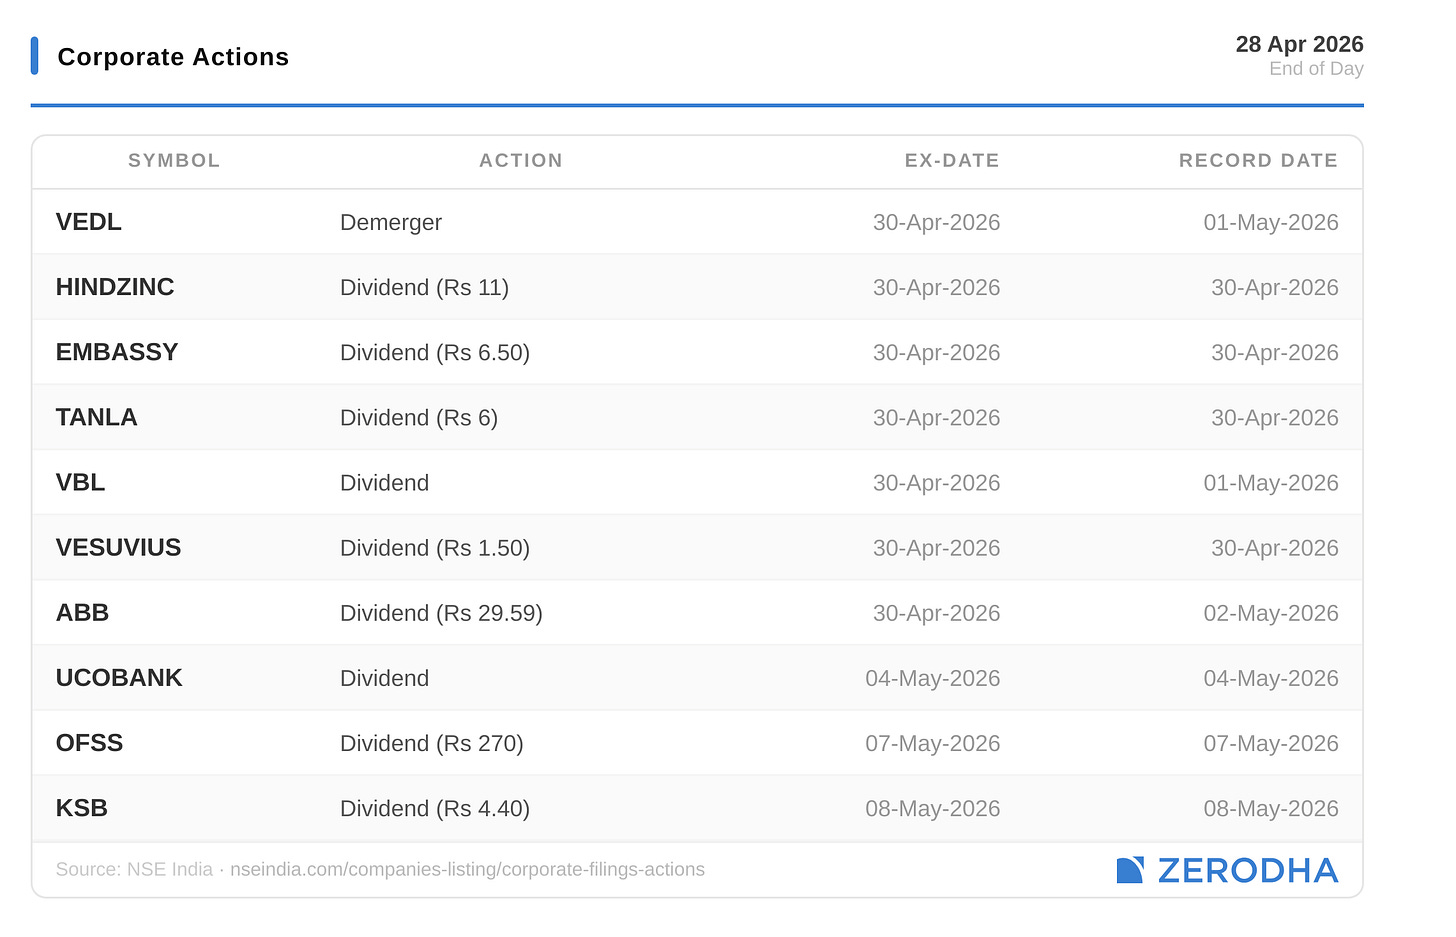Select the EMBASSY symbol
This screenshot has width=1456, height=937.
point(117,352)
